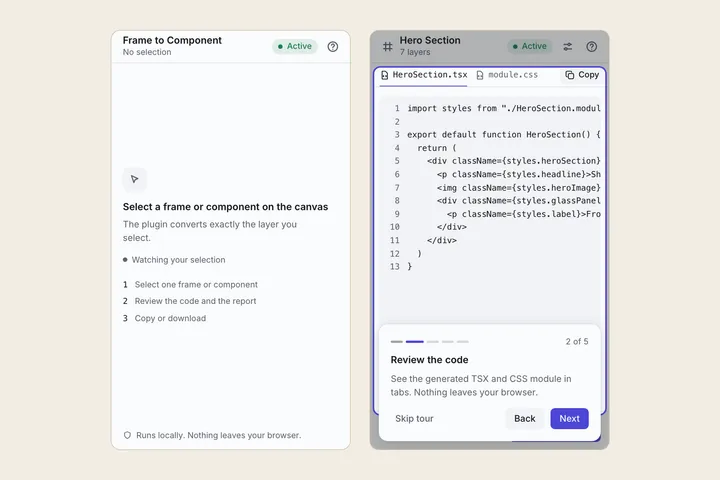Click line number 13 in code editor
Screen dimensions: 720x480
[x=394, y=266]
